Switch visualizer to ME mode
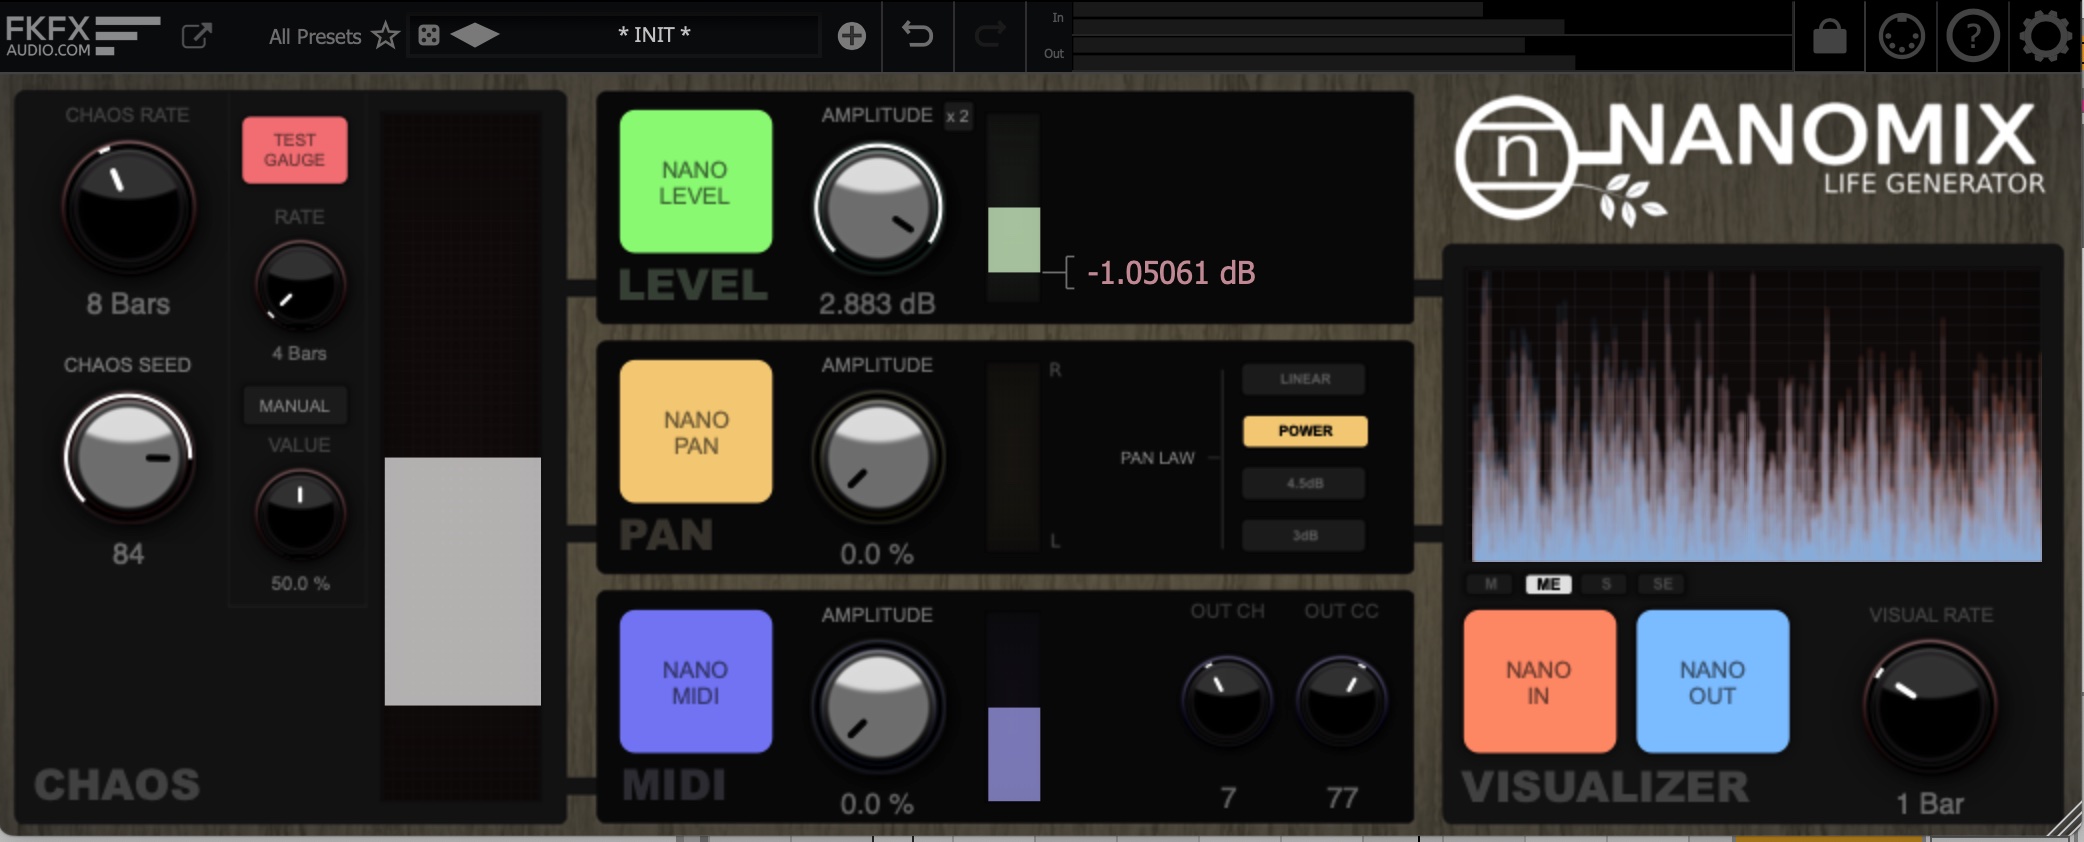Screen dimensions: 2084x842 pyautogui.click(x=1548, y=584)
